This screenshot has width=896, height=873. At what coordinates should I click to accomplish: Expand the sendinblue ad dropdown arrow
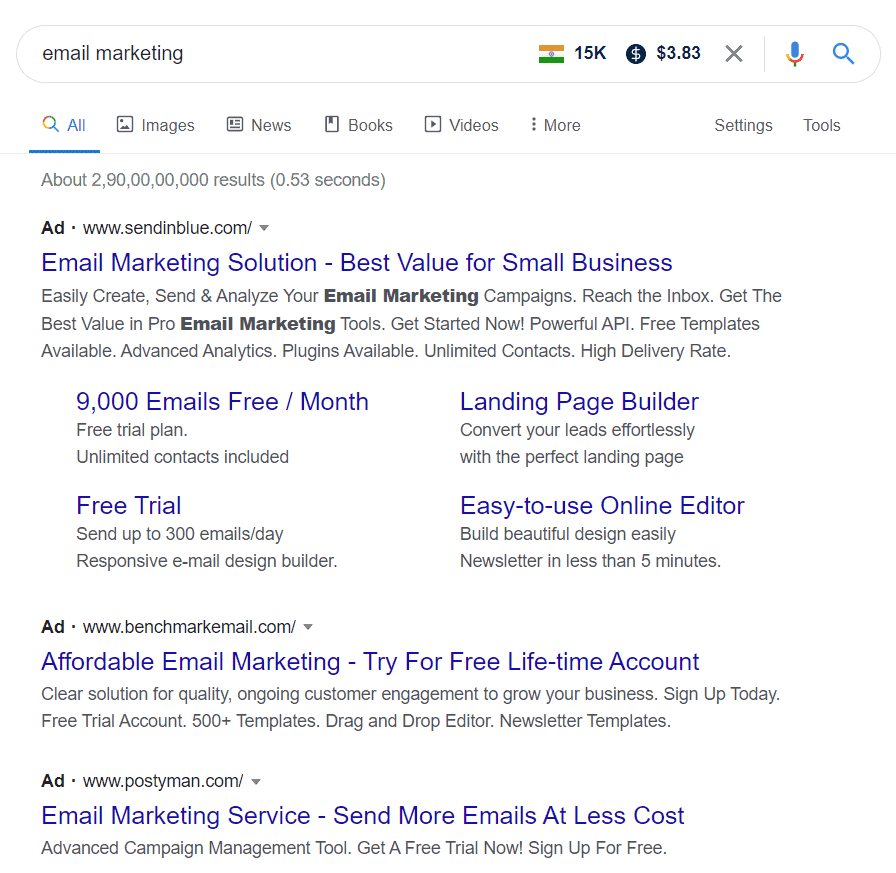(x=264, y=228)
